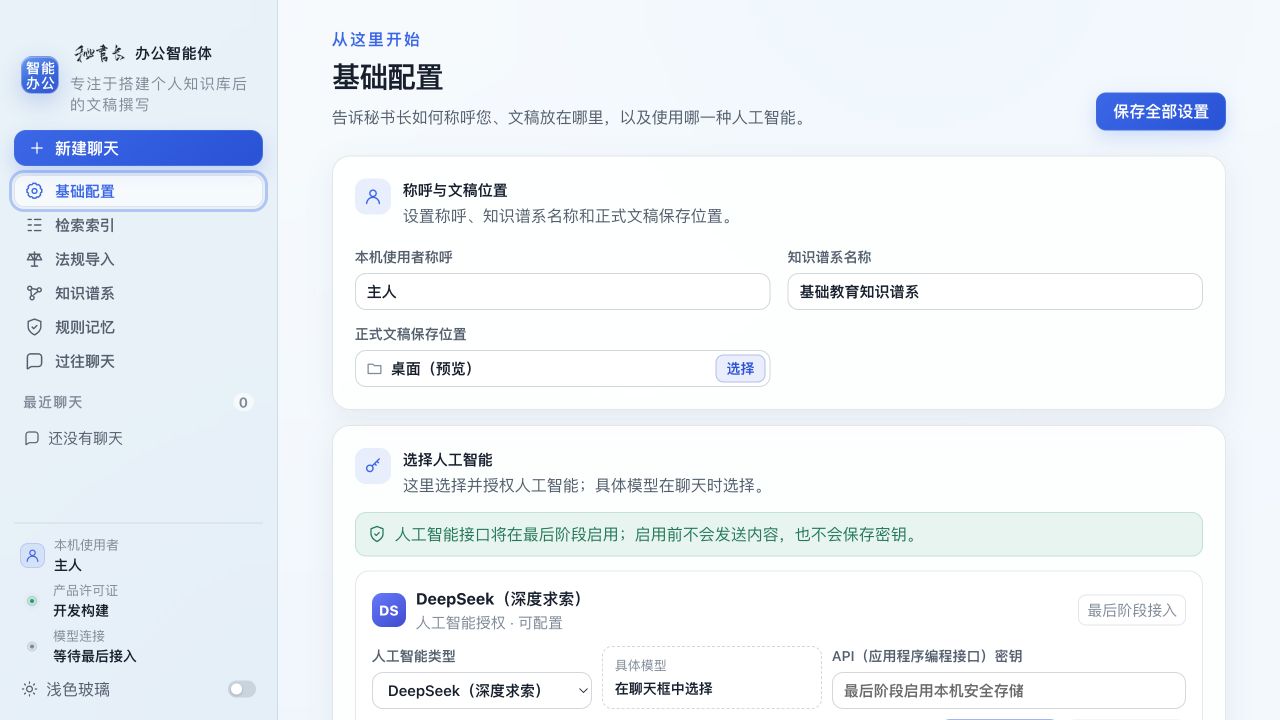Screen dimensions: 1280x720
Task: Open 法规导入 in the sidebar
Action: (138, 259)
